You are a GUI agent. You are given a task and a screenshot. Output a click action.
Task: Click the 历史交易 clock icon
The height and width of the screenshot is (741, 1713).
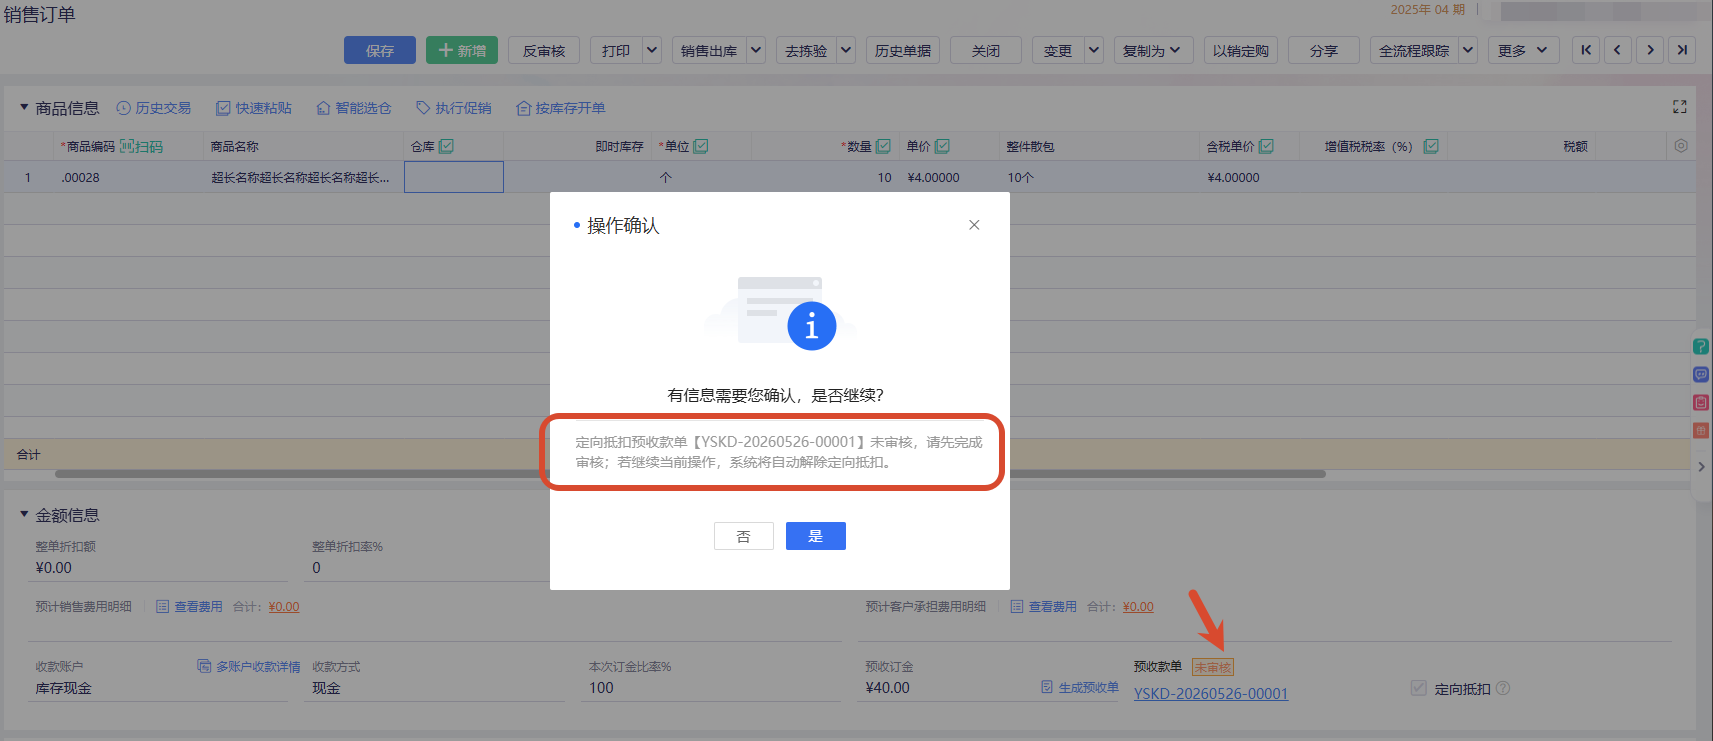(x=124, y=108)
